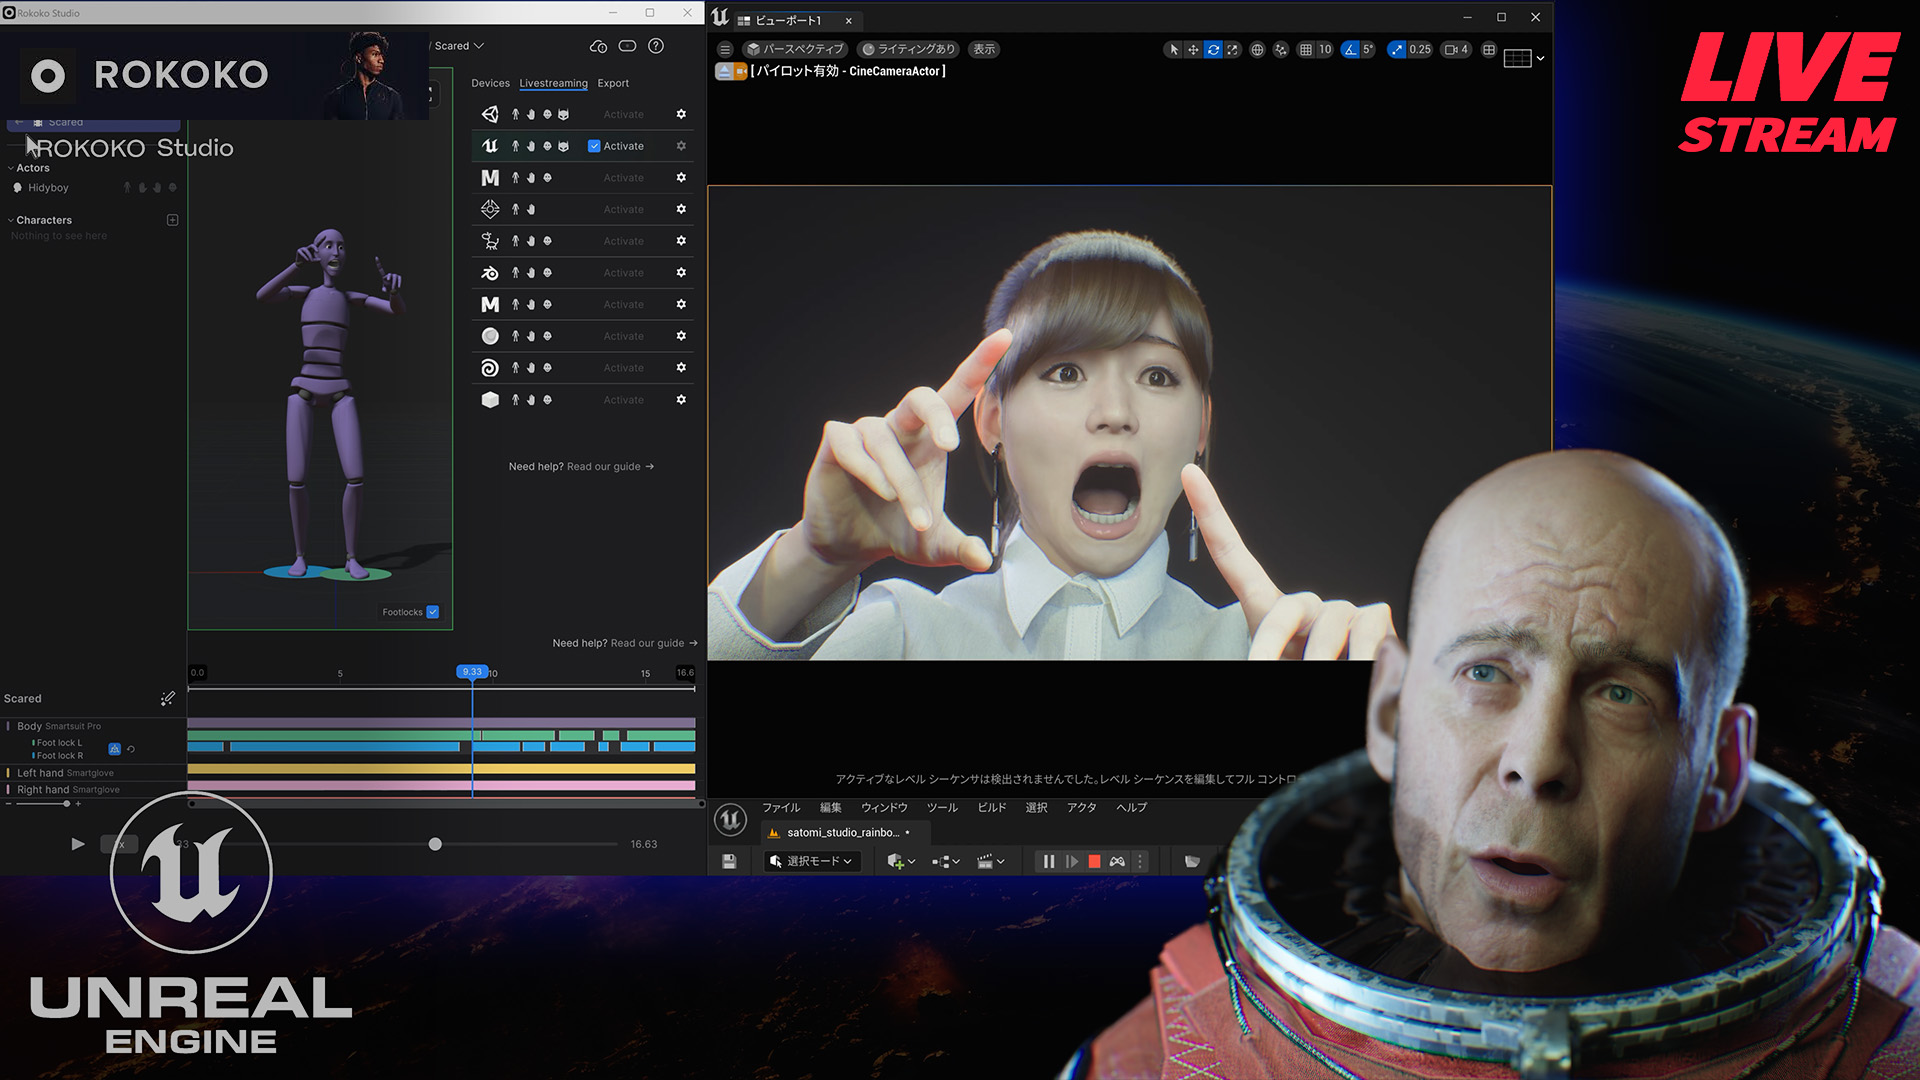Toggle rotation snap angle icon in Unreal
The height and width of the screenshot is (1080, 1920).
(x=1350, y=49)
